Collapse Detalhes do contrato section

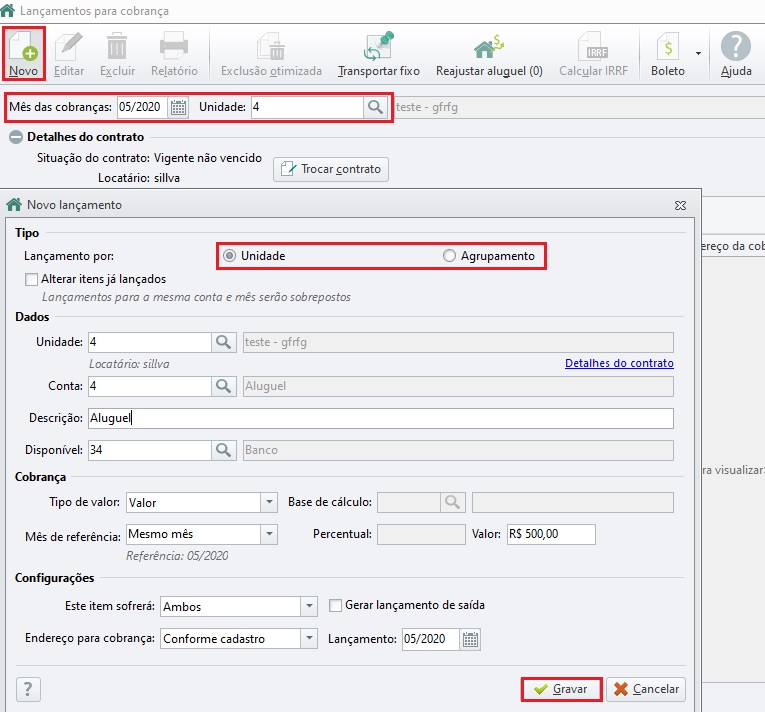(x=16, y=137)
